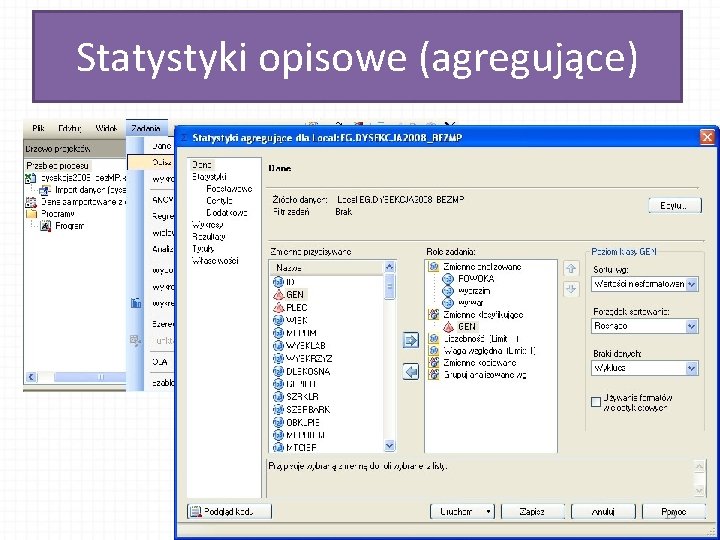Click the role icon beside Zmienne kopiowane
The height and width of the screenshot is (540, 720).
point(433,363)
